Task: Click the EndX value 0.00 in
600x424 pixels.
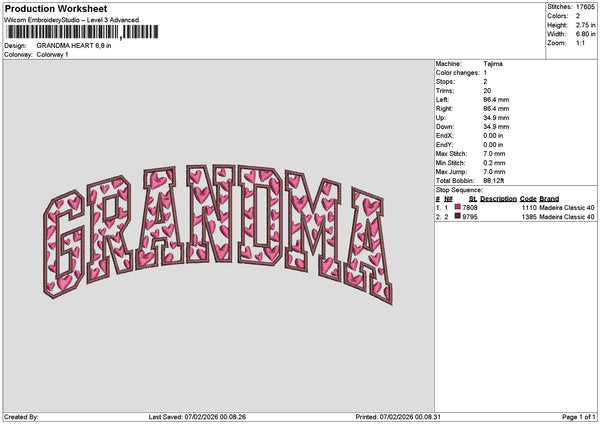Action: 493,136
